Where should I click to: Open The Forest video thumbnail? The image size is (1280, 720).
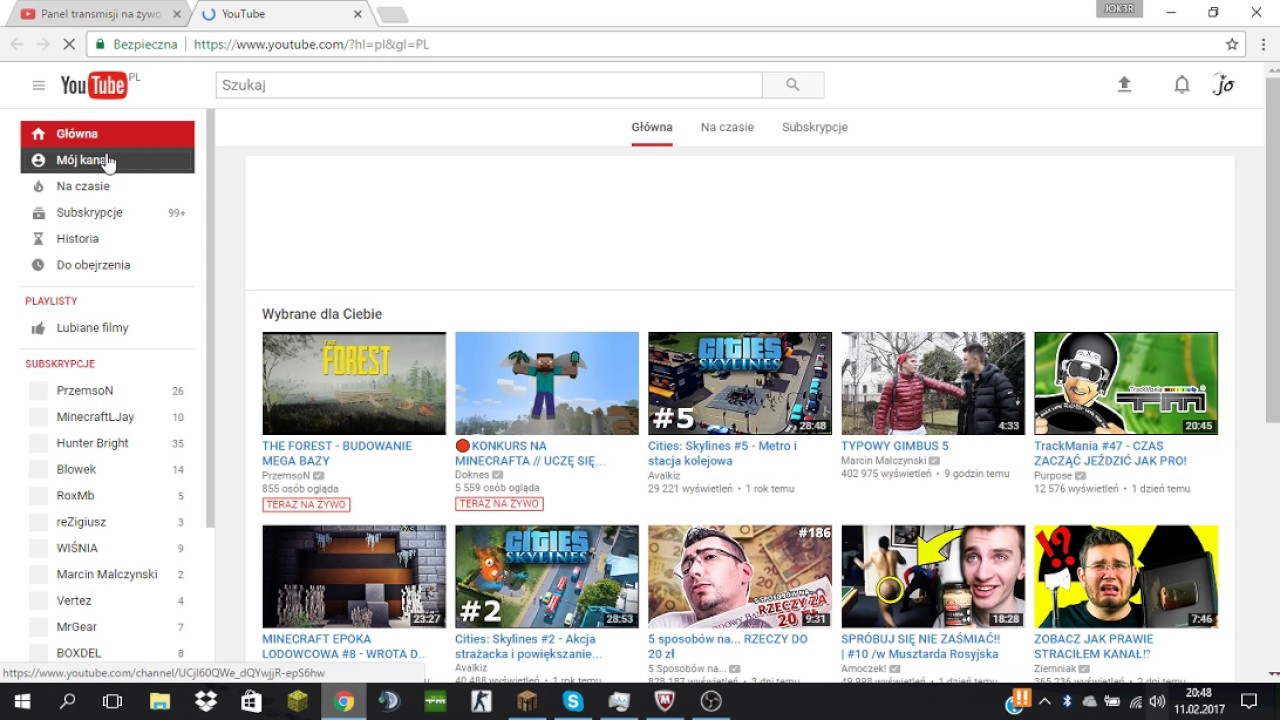click(354, 383)
